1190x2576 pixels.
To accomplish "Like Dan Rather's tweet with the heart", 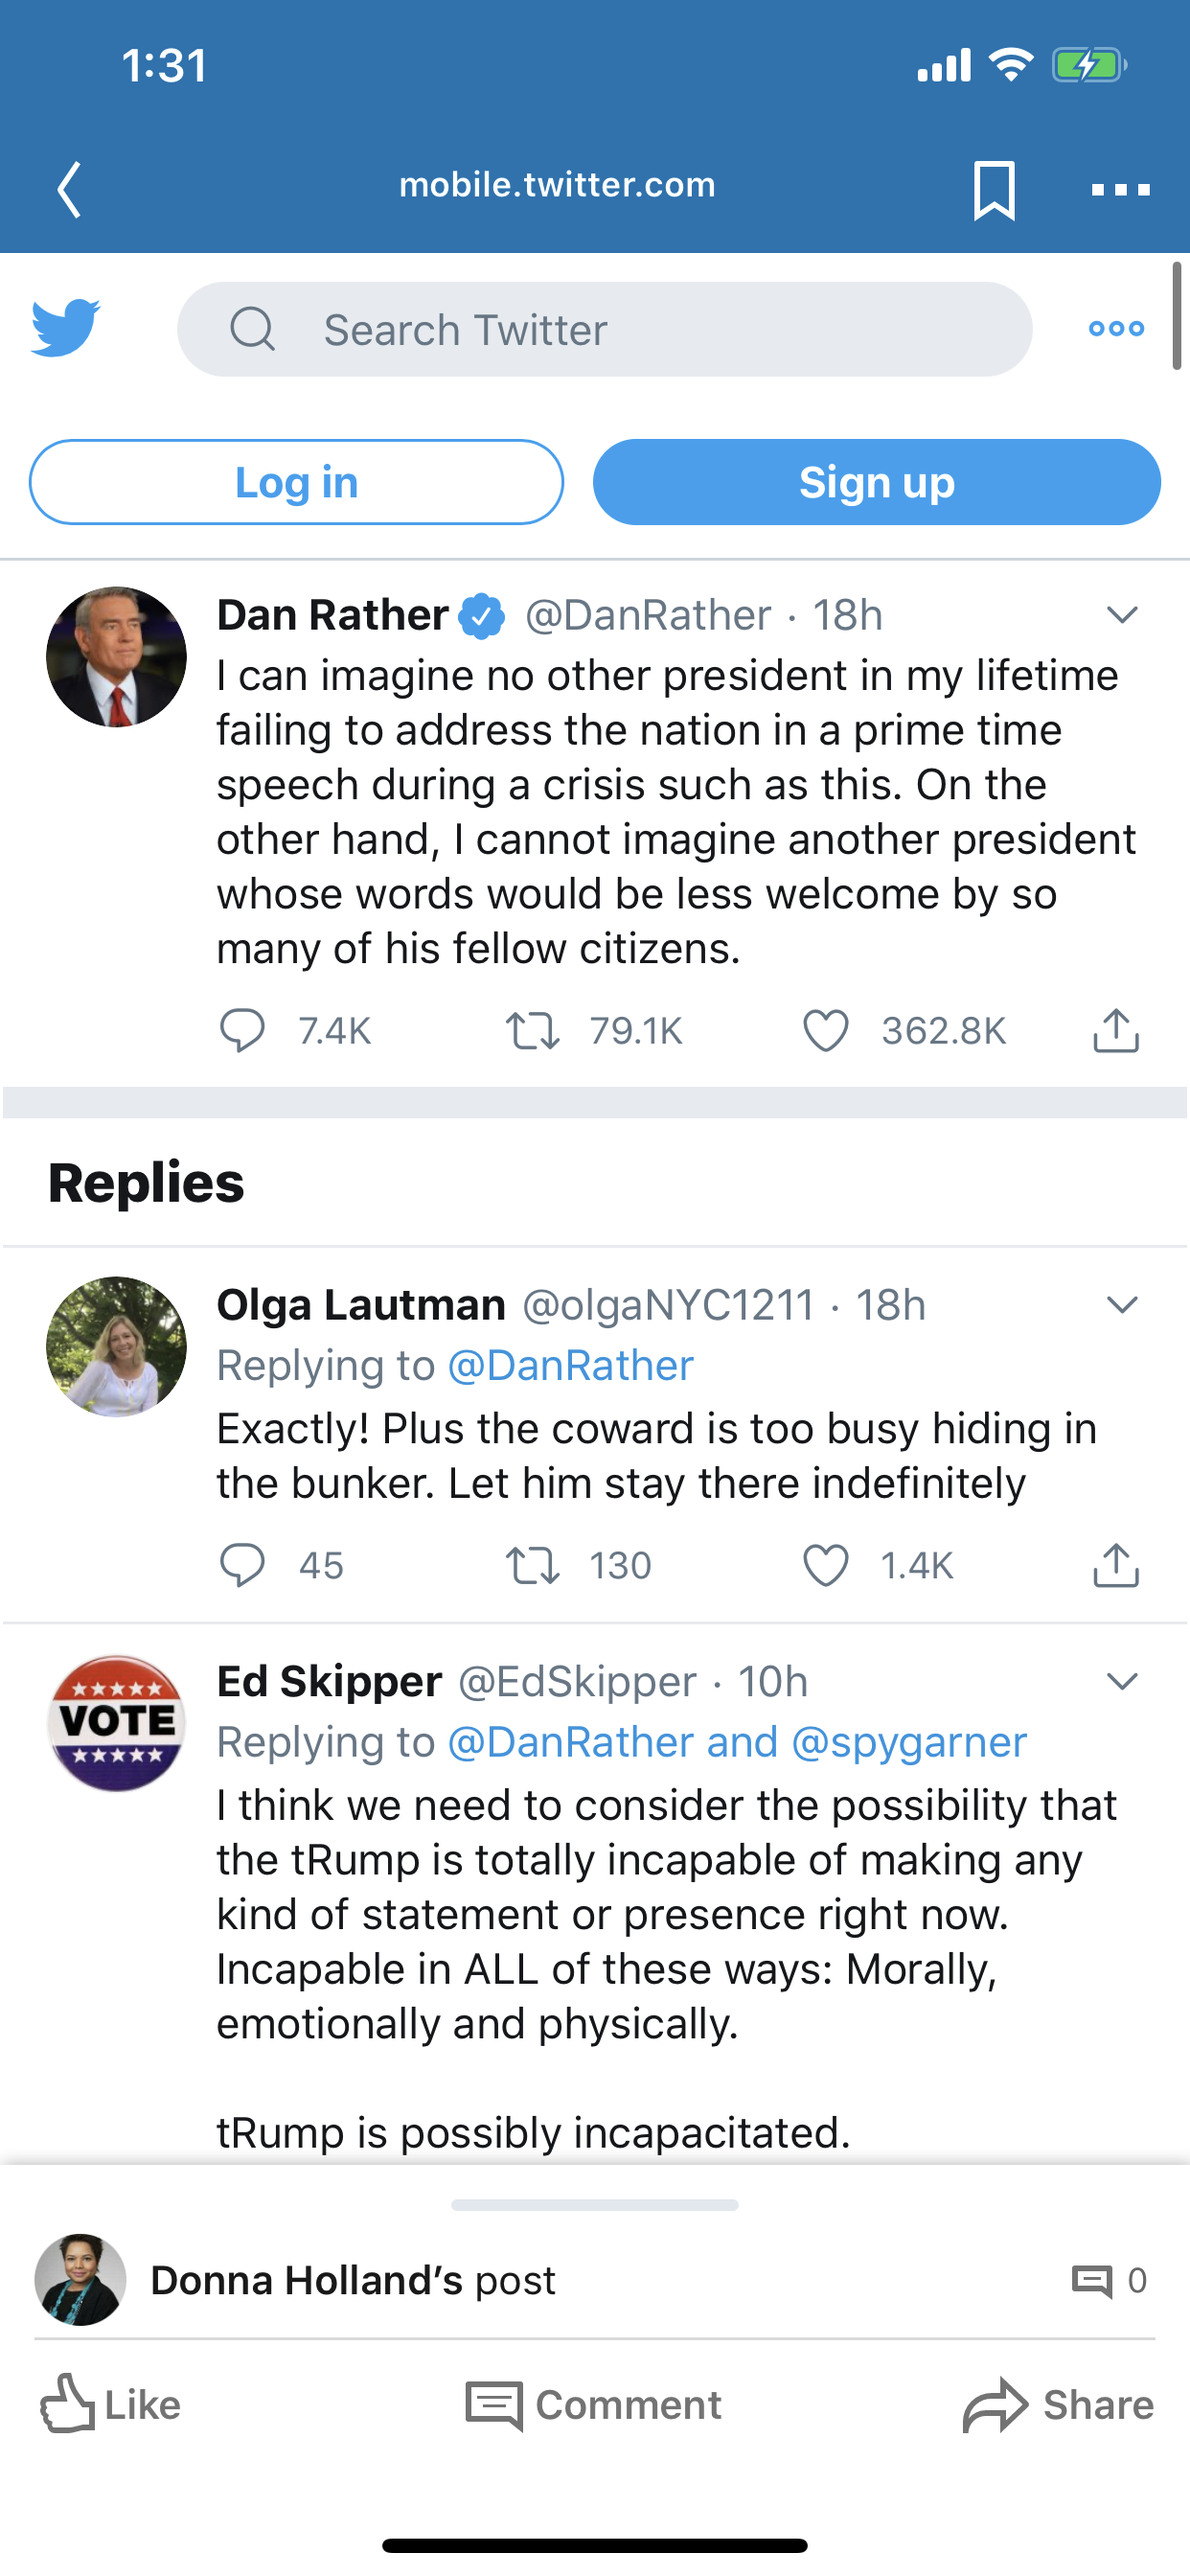I will 826,1031.
